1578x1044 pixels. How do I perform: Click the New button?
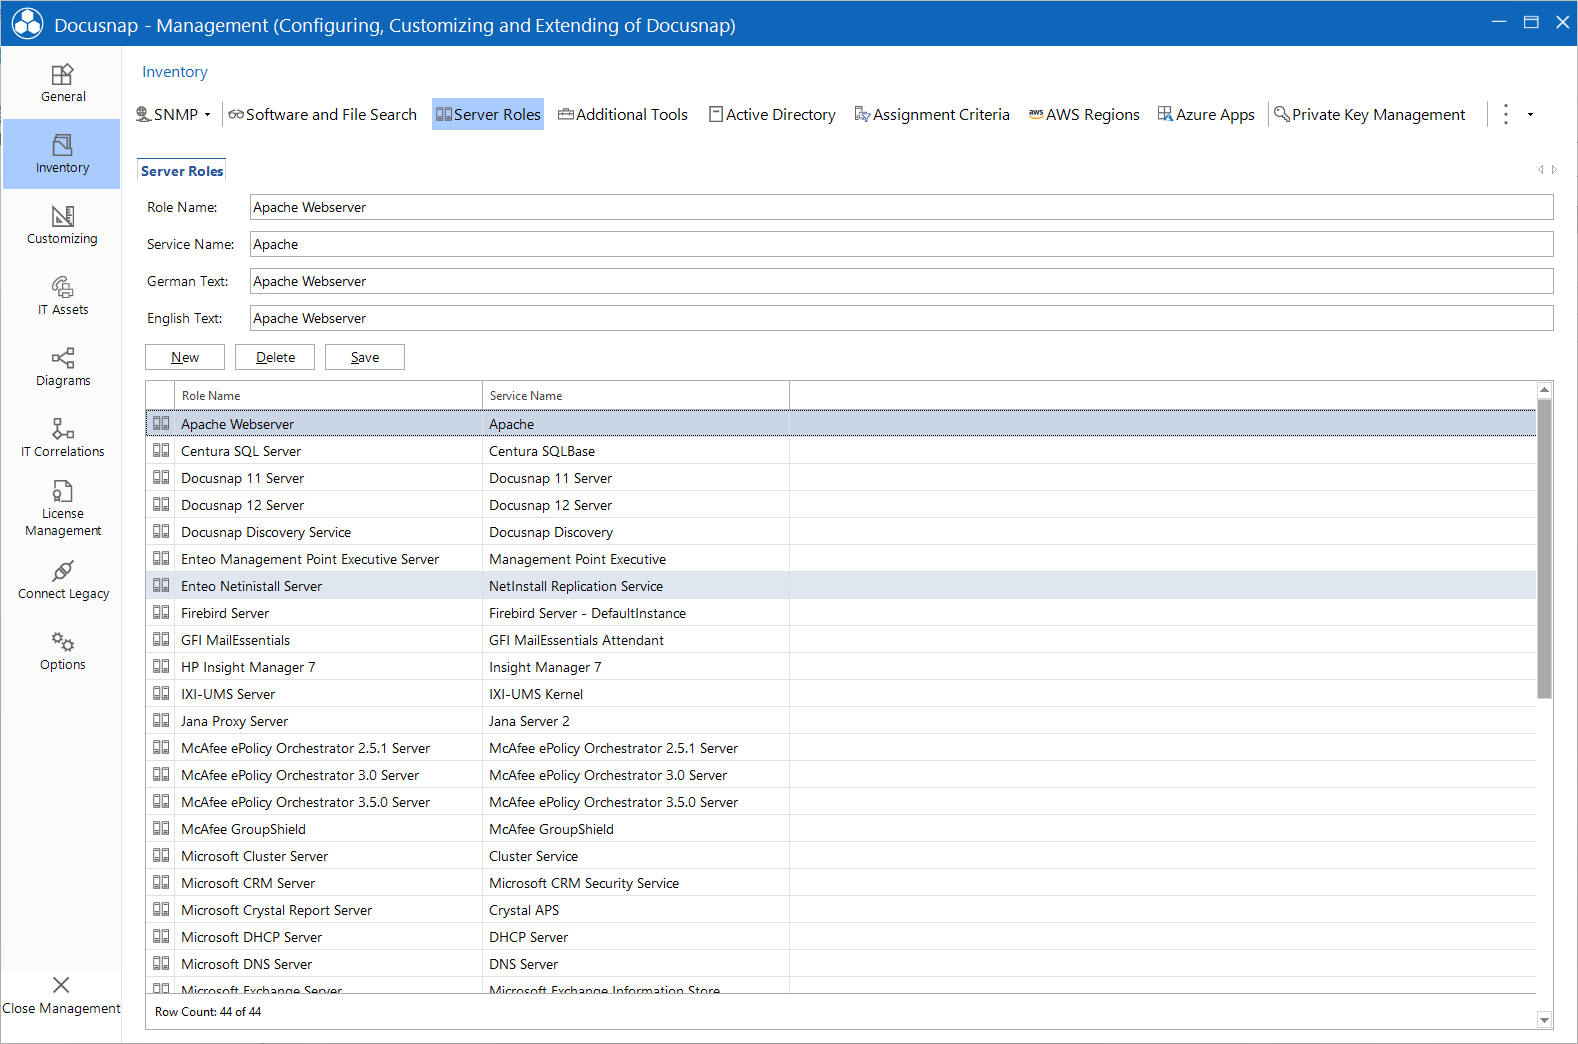[x=185, y=357]
